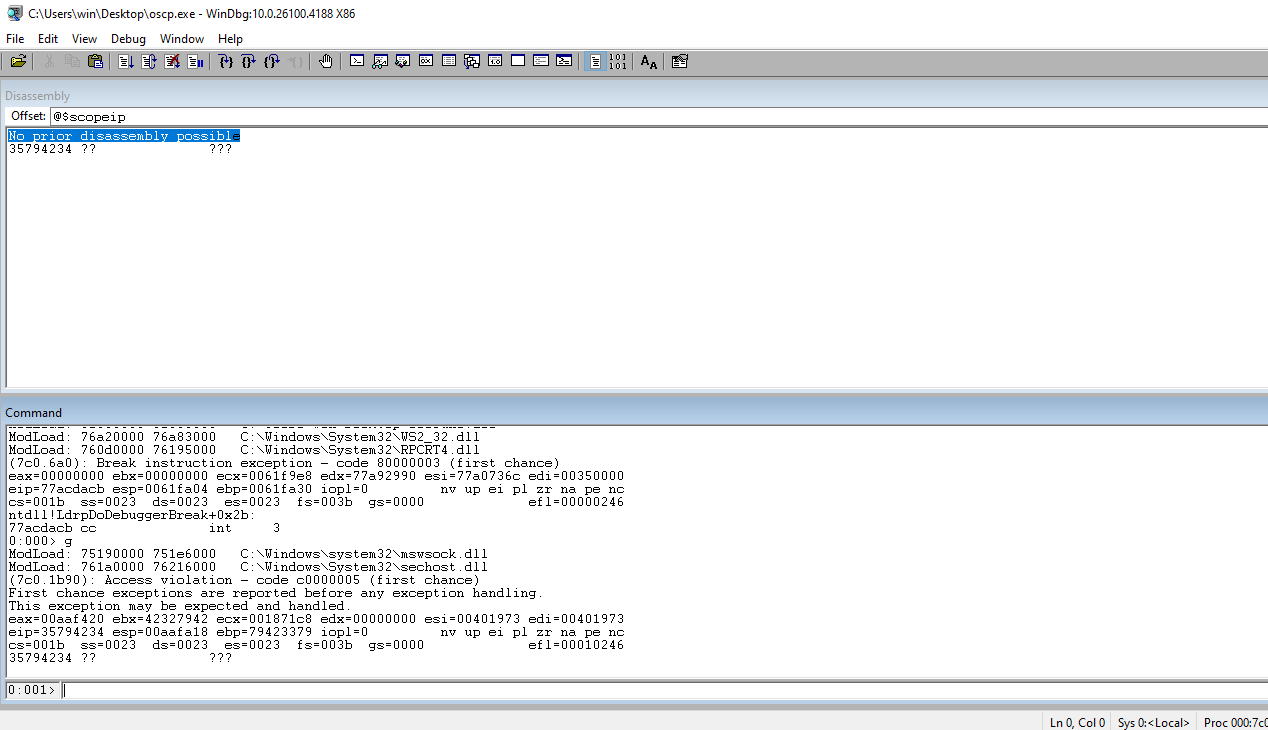Click the Step Into toolbar icon
1268x730 pixels.
coord(225,62)
